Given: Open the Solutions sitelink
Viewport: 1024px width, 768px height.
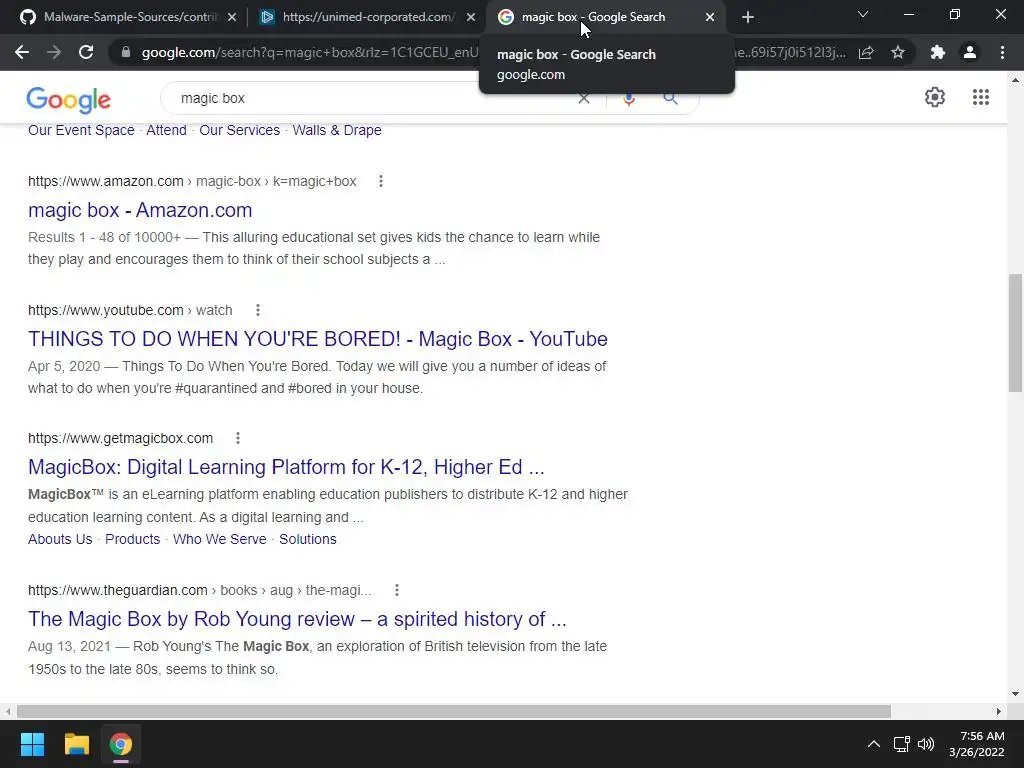Looking at the screenshot, I should point(308,539).
